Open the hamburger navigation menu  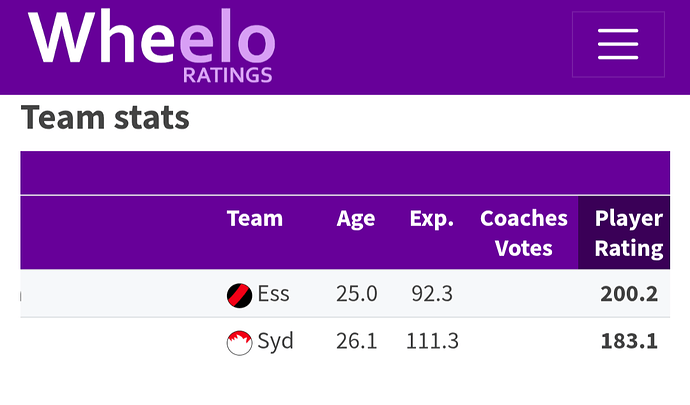(x=618, y=44)
